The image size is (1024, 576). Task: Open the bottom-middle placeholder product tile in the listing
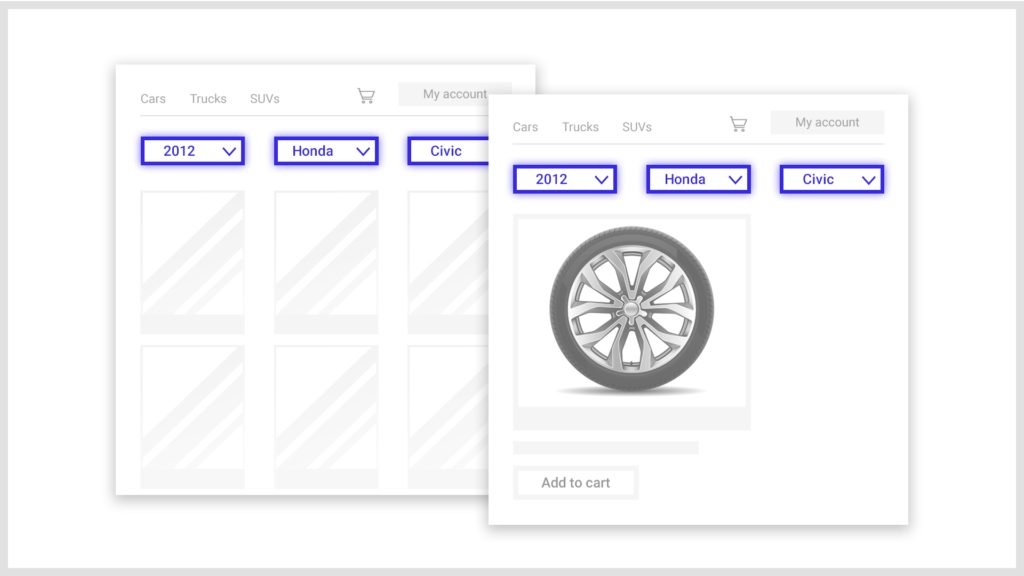(326, 415)
